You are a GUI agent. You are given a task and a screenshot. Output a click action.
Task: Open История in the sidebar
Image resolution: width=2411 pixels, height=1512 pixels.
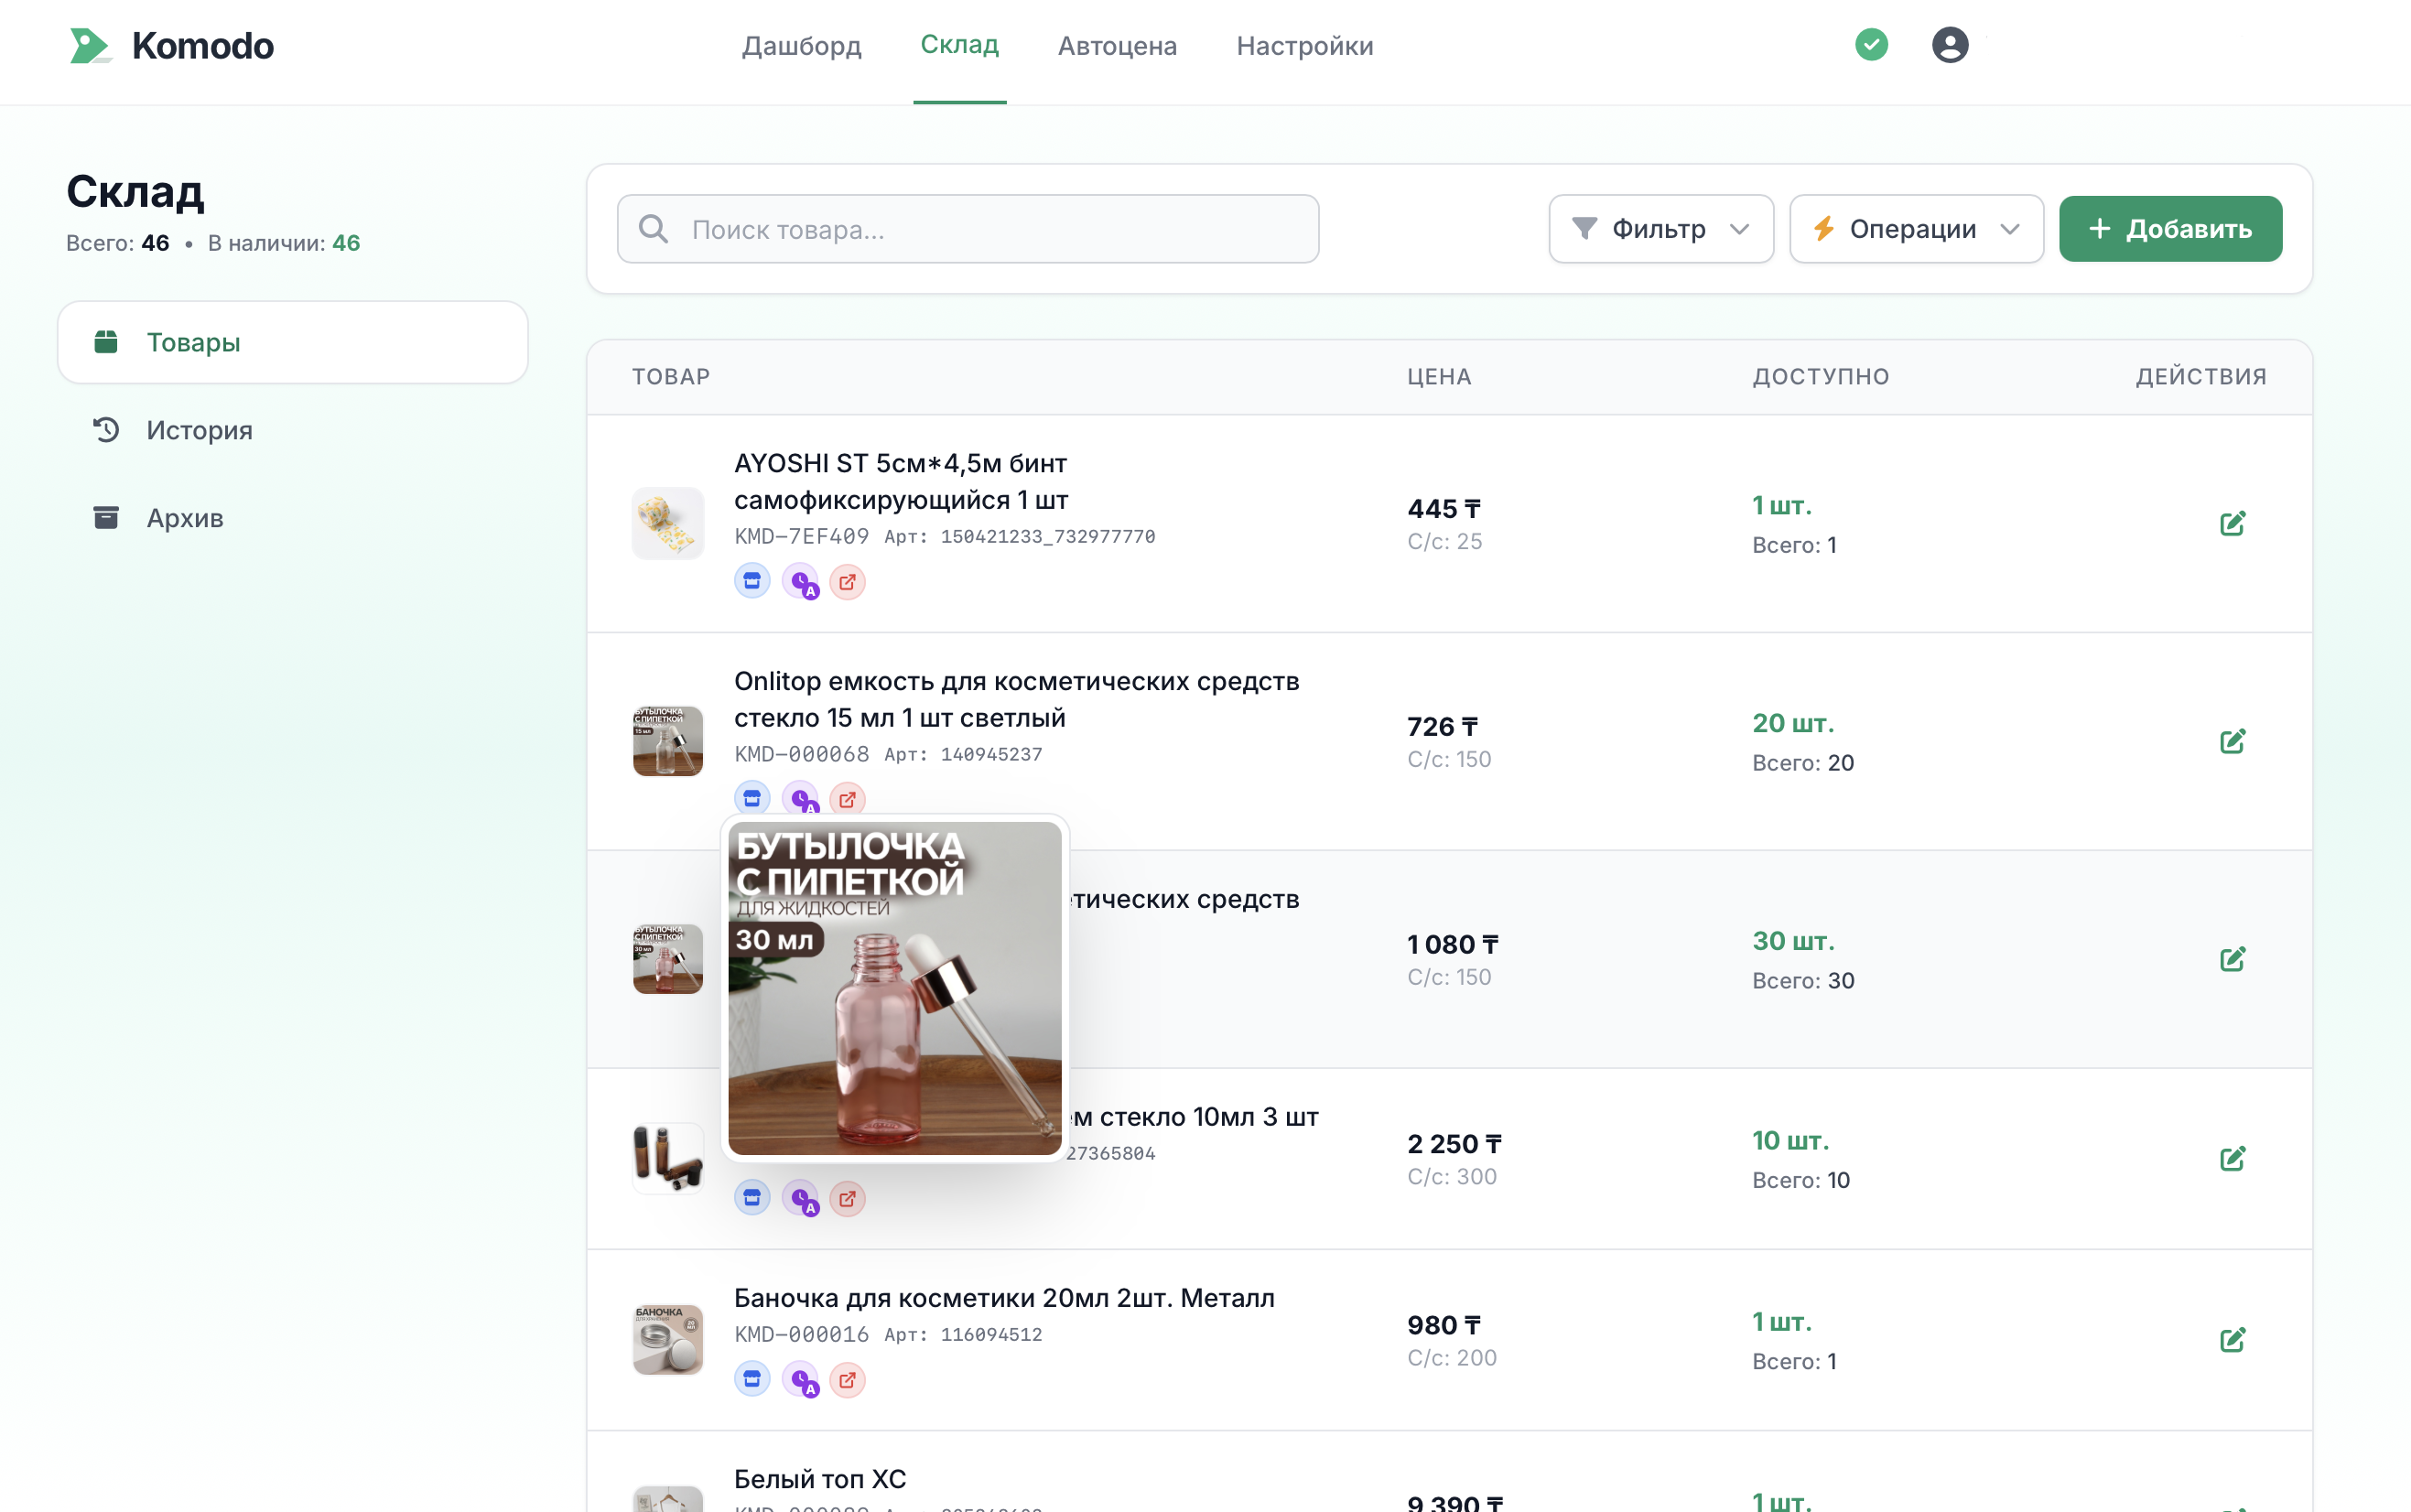point(292,430)
